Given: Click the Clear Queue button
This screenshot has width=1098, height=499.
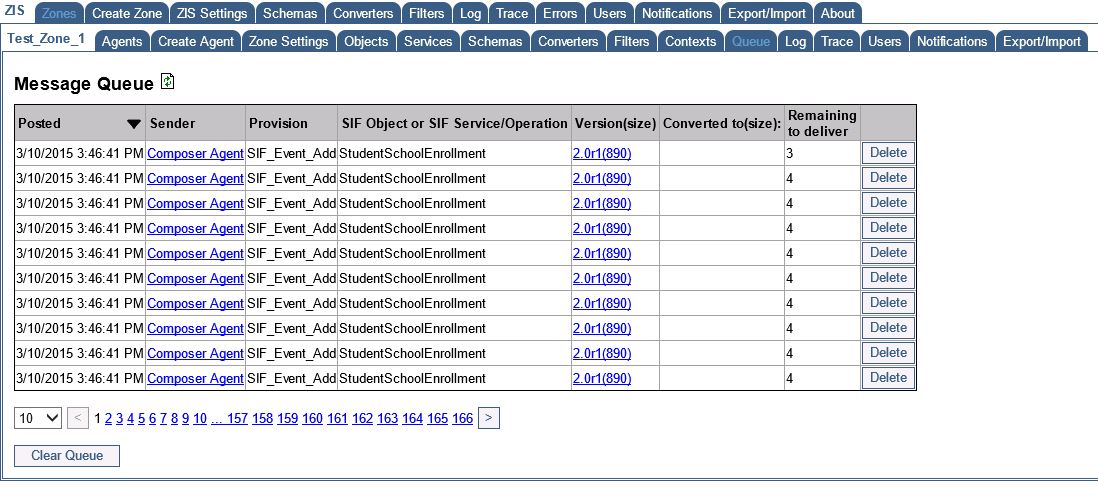Looking at the screenshot, I should (67, 456).
